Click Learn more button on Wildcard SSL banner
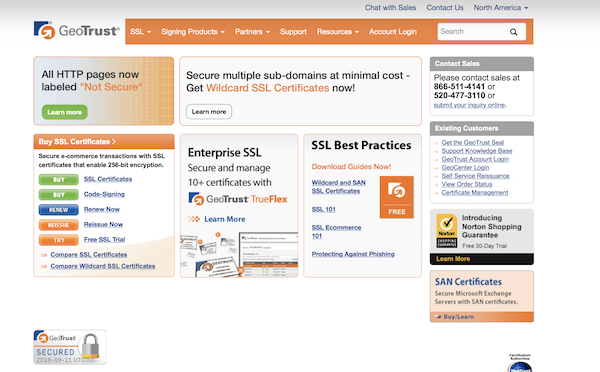 [x=209, y=112]
